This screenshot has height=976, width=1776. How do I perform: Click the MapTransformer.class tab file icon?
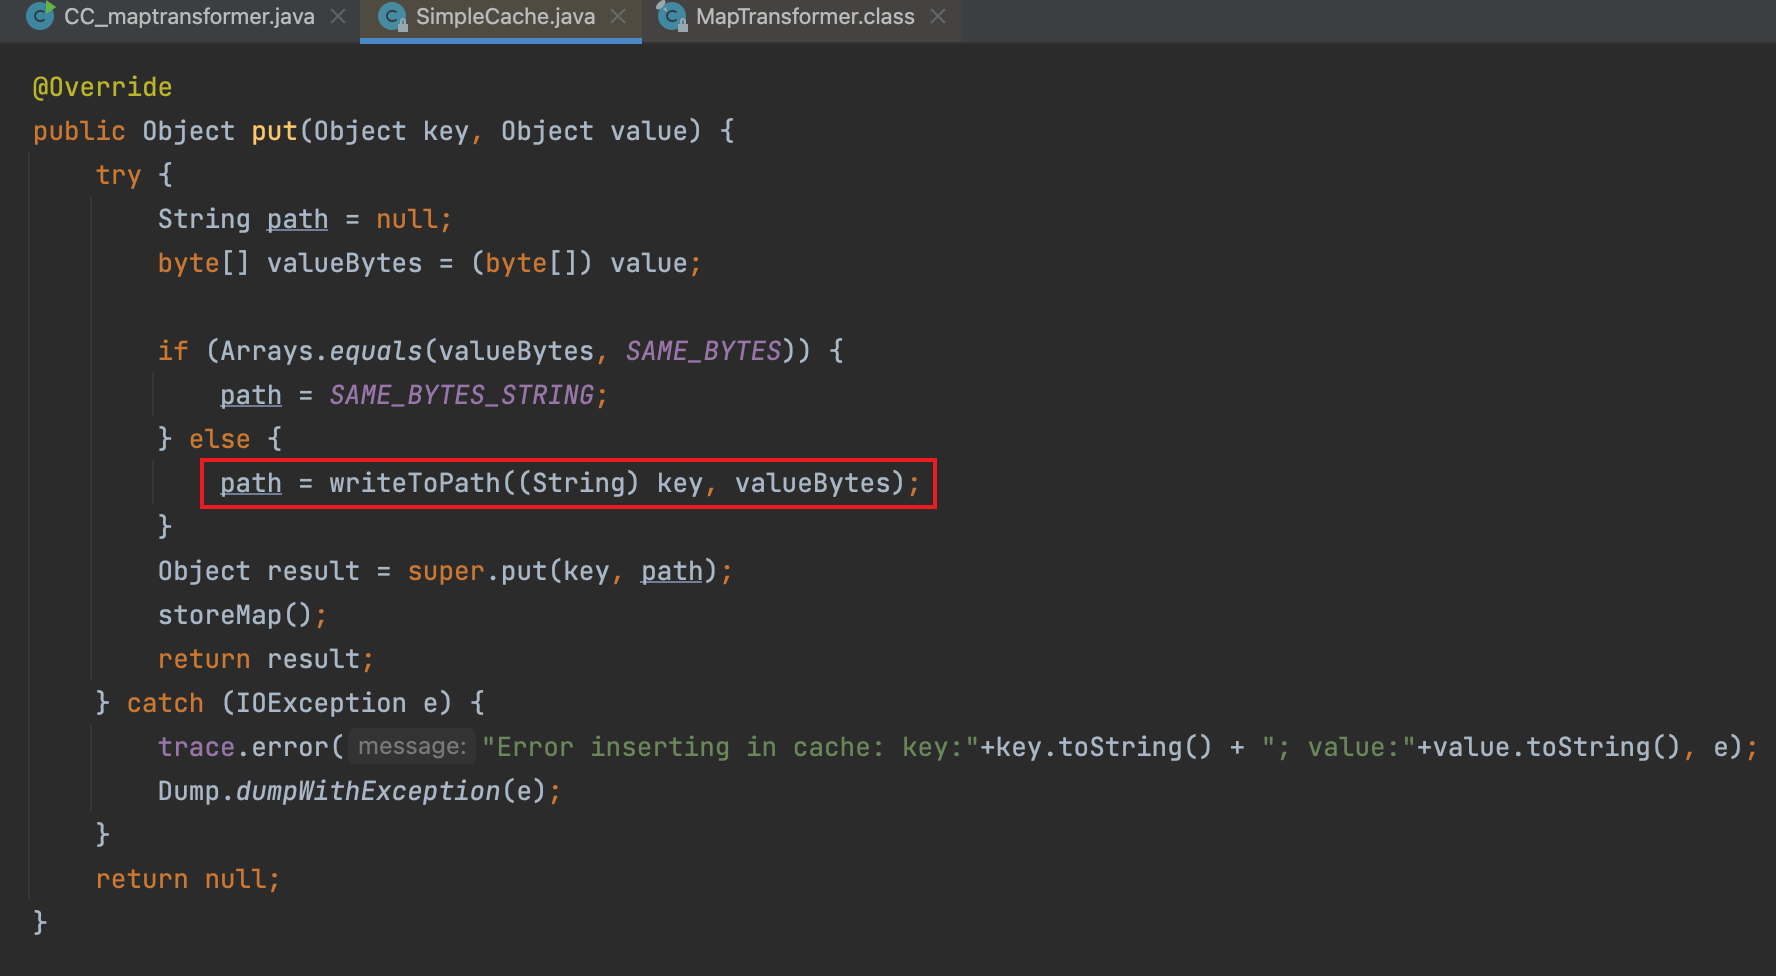click(672, 16)
